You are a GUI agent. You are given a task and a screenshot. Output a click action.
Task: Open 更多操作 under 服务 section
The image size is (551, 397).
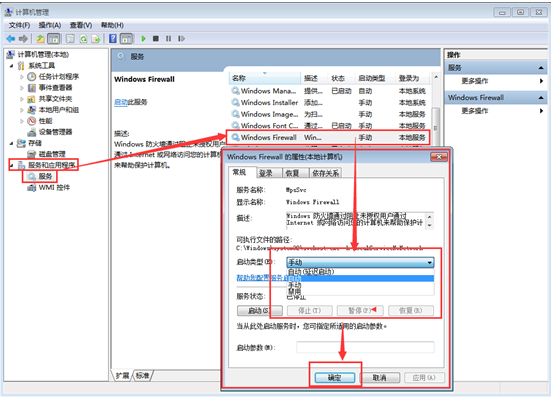click(475, 81)
